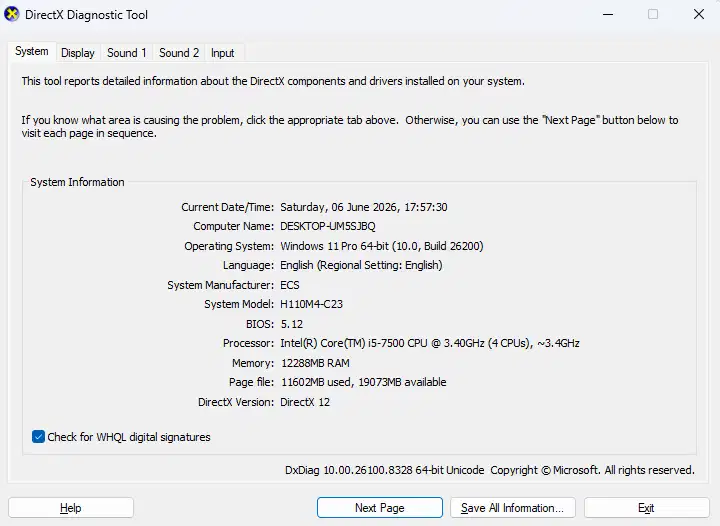Click the Processor label

pyautogui.click(x=248, y=343)
